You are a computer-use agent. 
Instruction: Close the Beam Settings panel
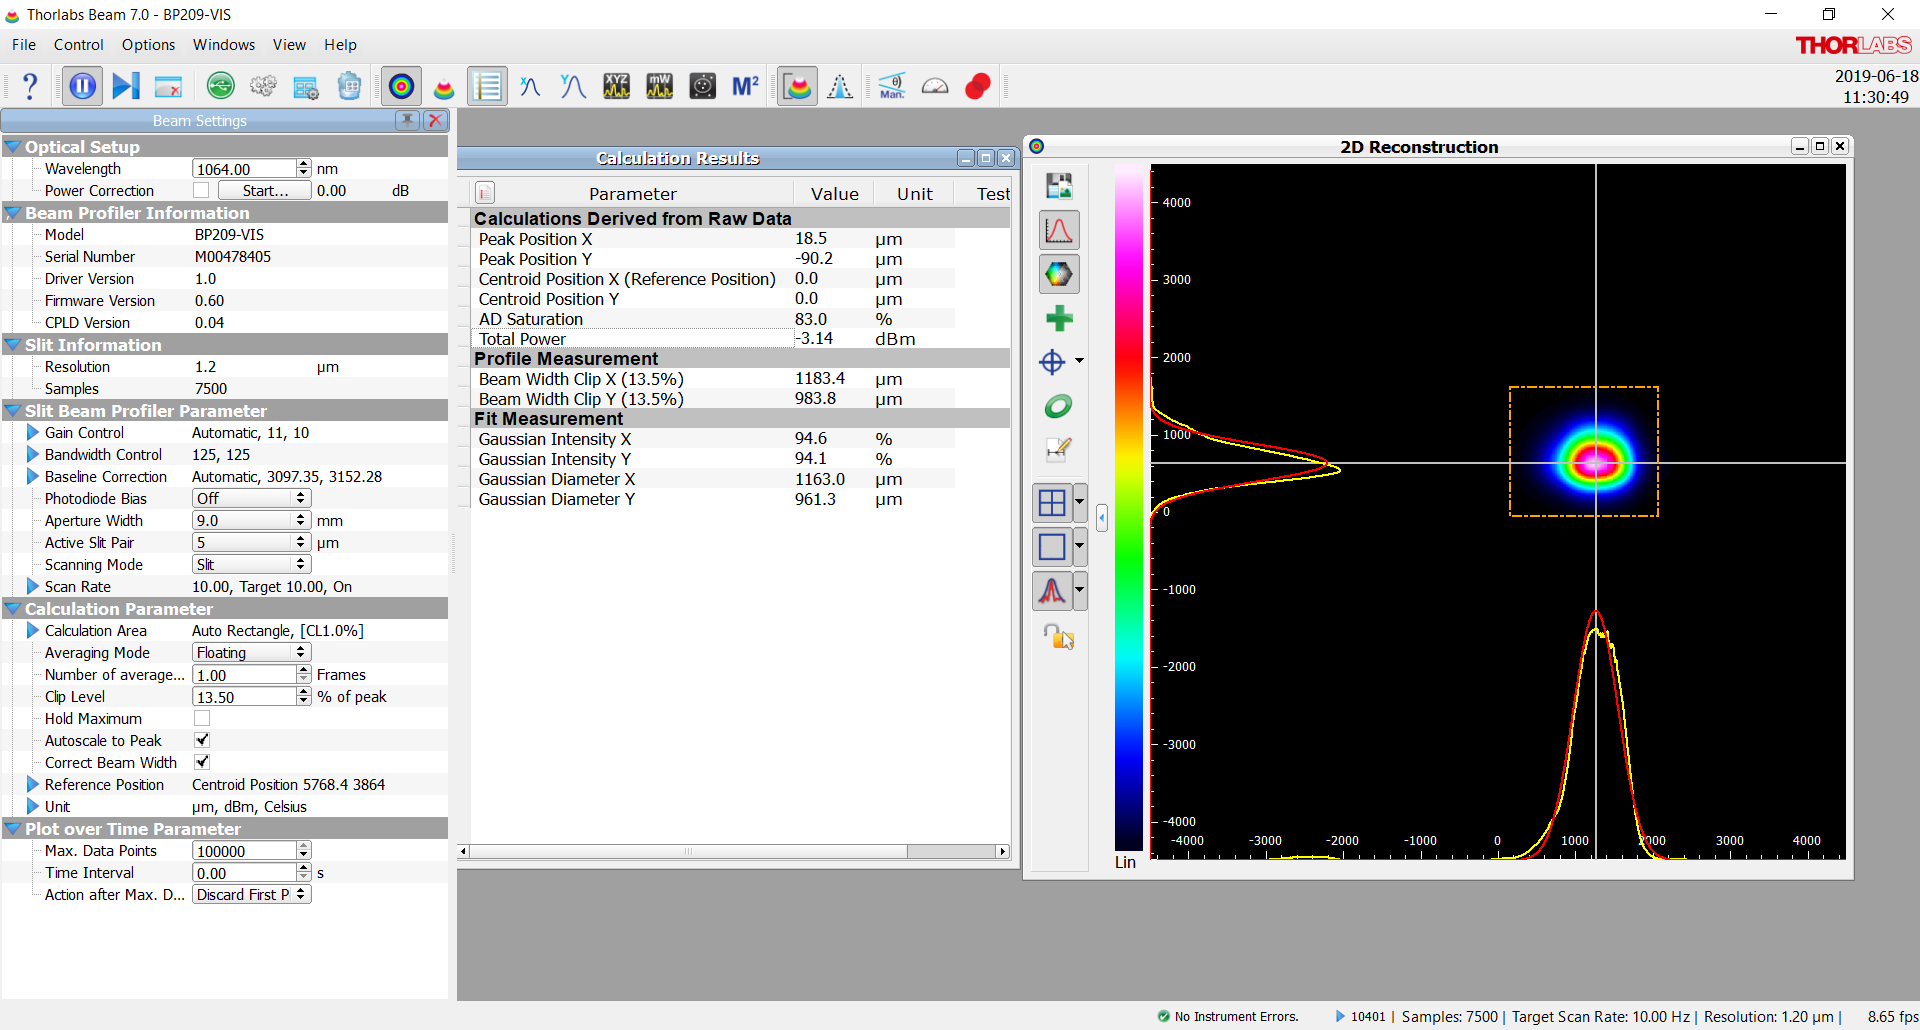(x=435, y=120)
